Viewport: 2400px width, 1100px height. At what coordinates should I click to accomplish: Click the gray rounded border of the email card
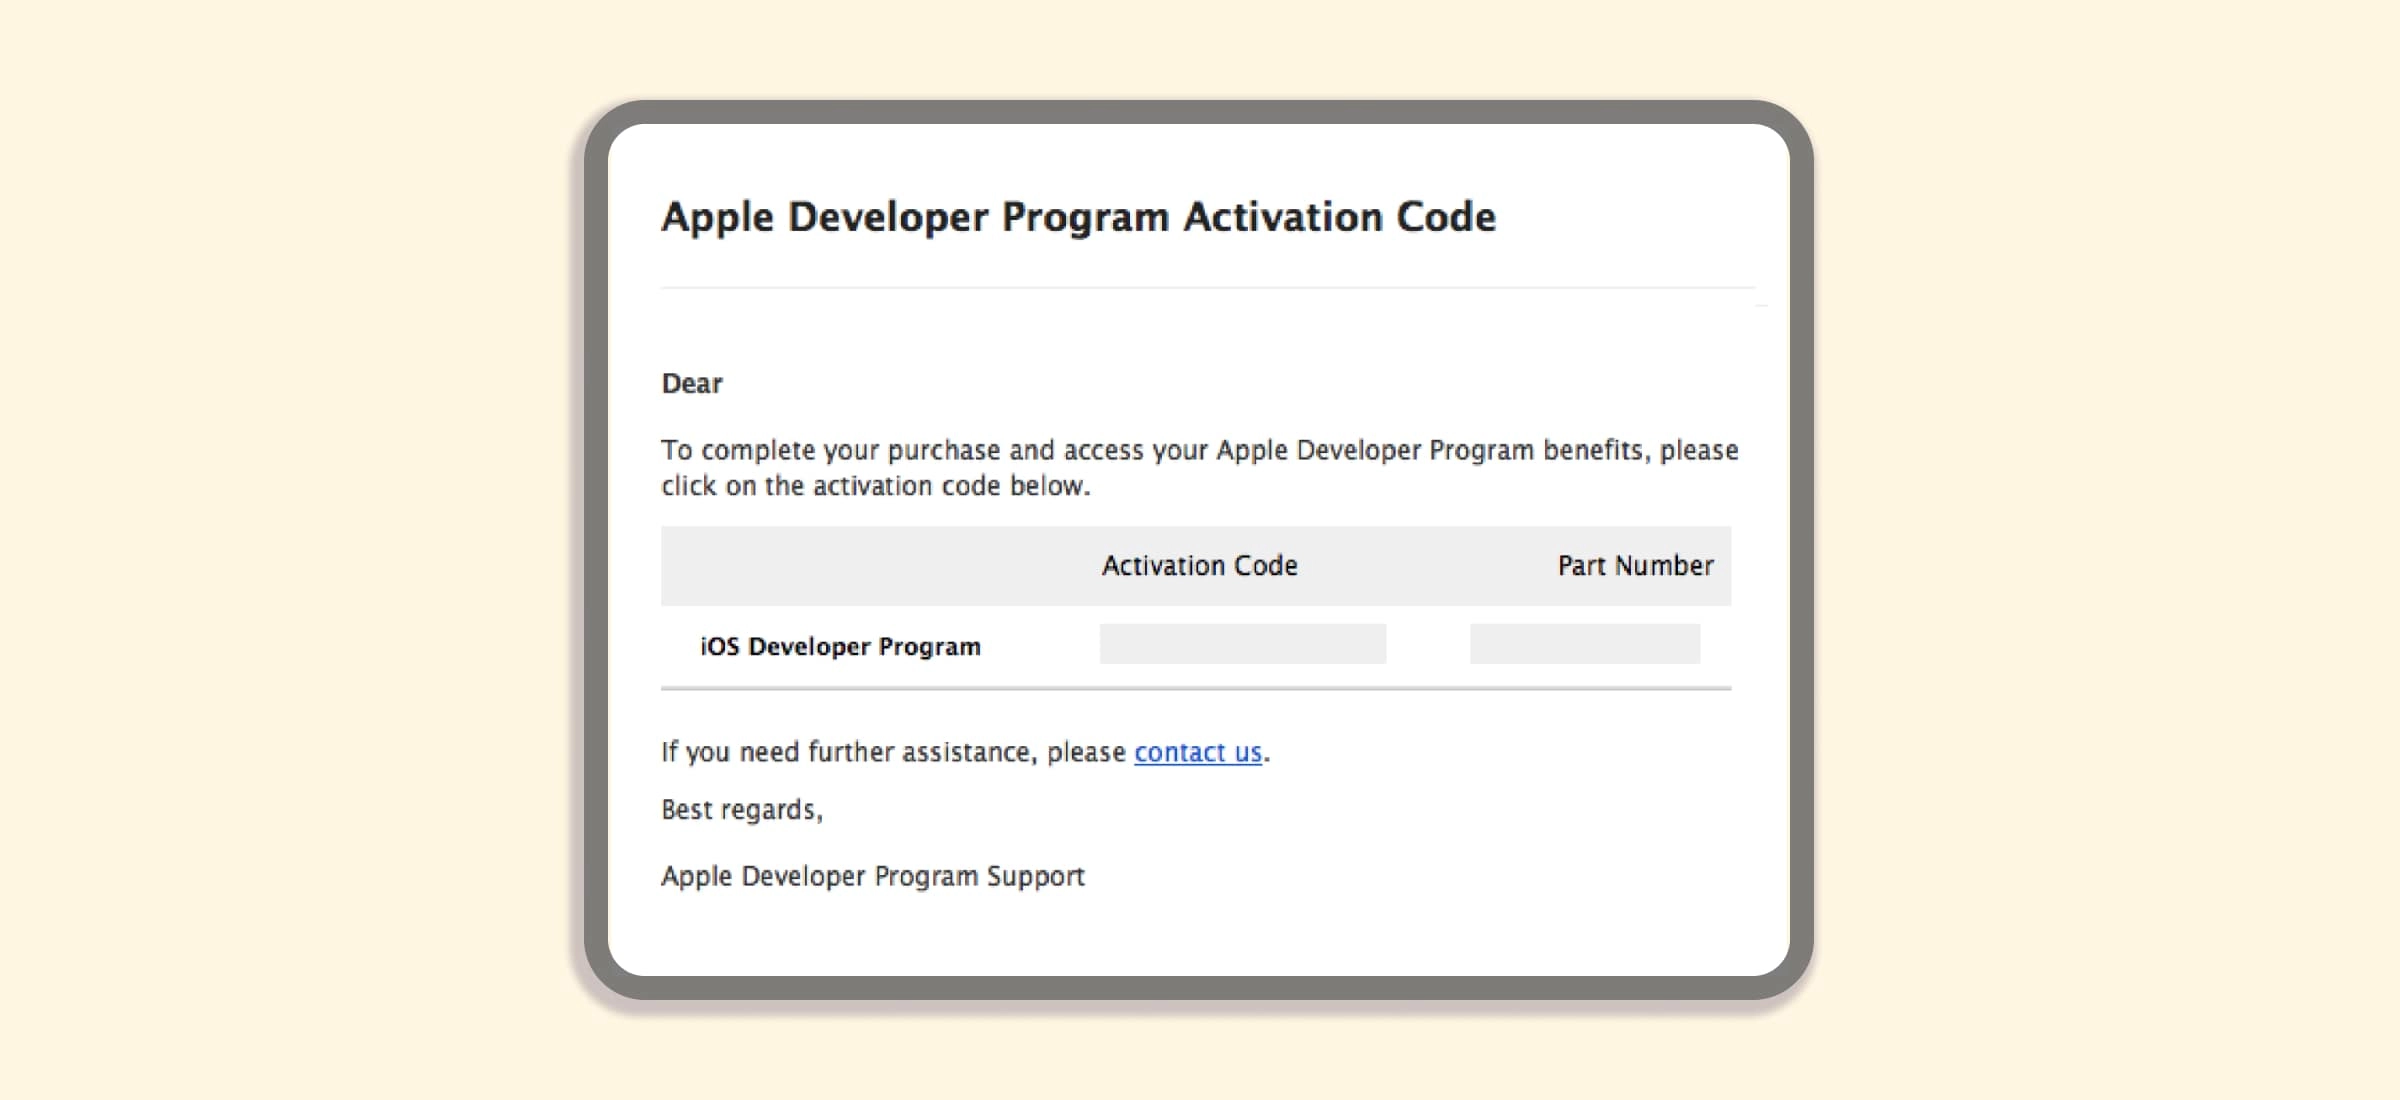coord(596,550)
